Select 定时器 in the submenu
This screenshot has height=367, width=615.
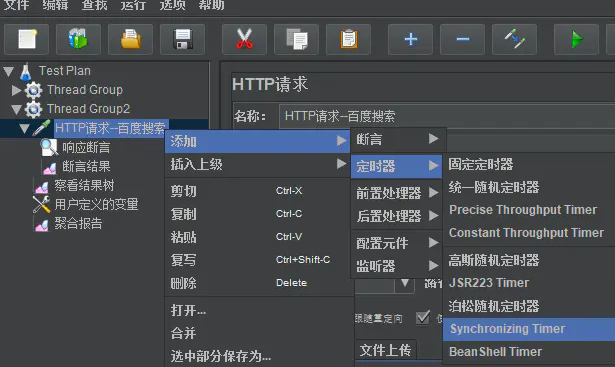pos(397,166)
